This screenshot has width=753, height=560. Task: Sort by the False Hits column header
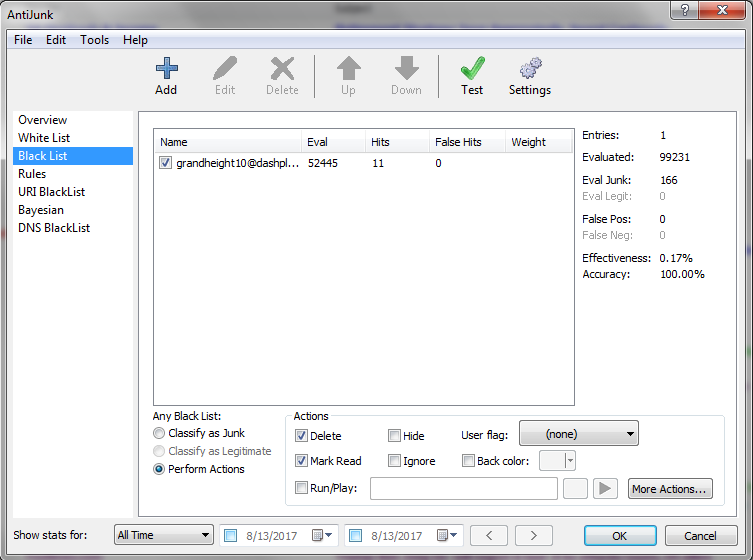click(x=467, y=142)
